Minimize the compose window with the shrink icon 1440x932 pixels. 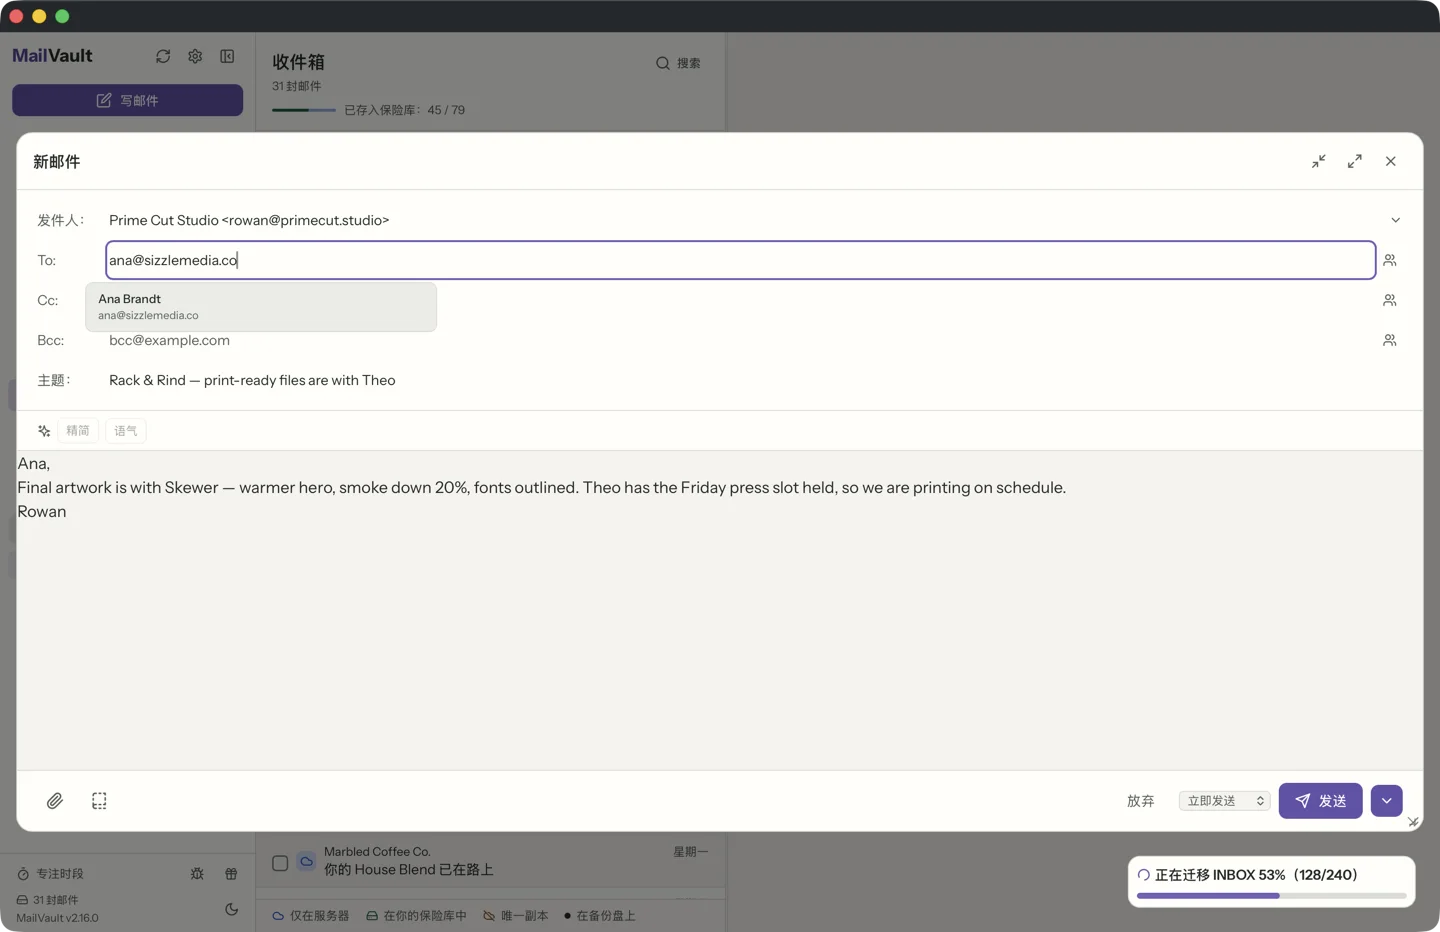click(x=1319, y=161)
